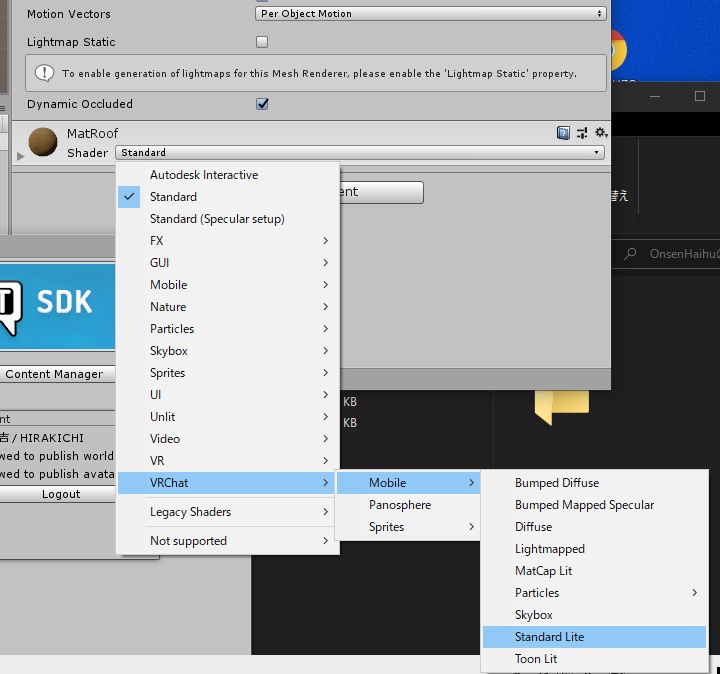720x674 pixels.
Task: Choose the Standard Lite shader
Action: pyautogui.click(x=594, y=637)
